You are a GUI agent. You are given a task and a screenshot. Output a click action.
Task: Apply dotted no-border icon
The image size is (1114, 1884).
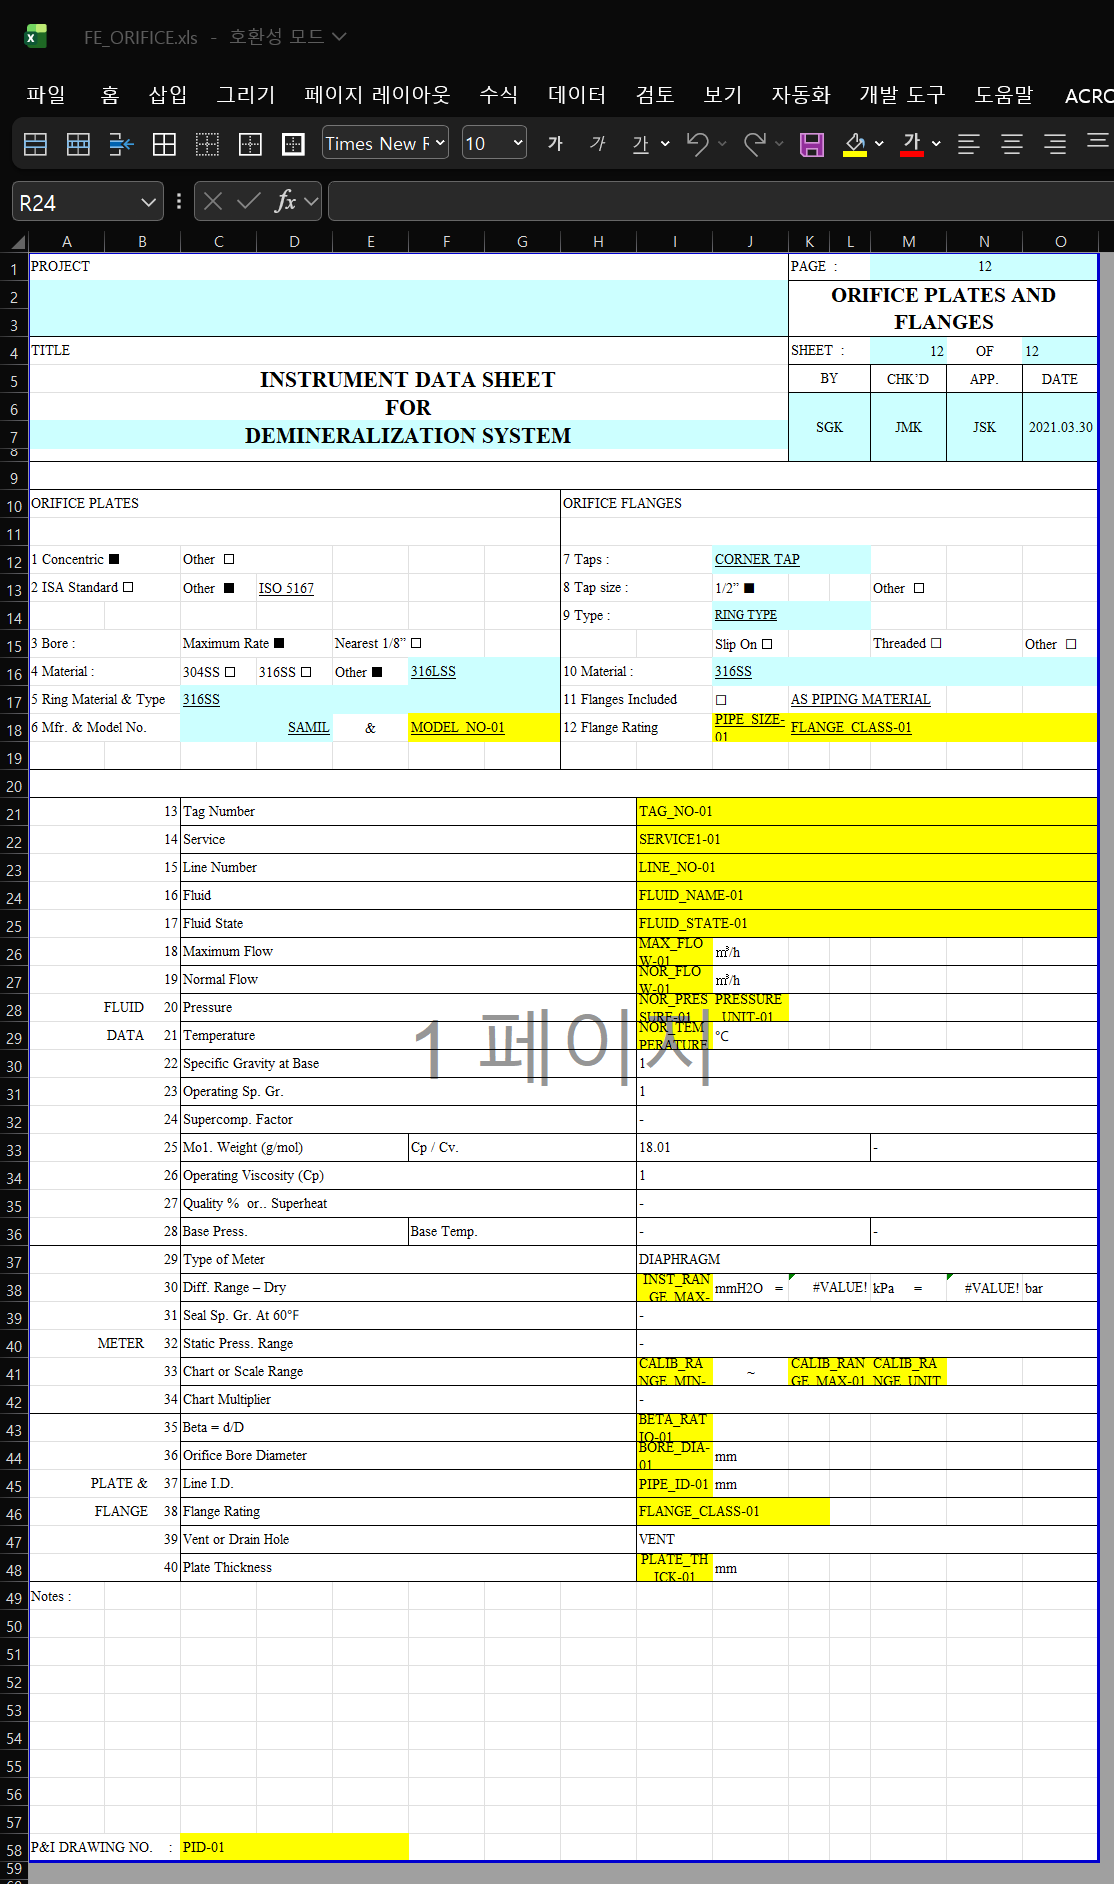(207, 144)
